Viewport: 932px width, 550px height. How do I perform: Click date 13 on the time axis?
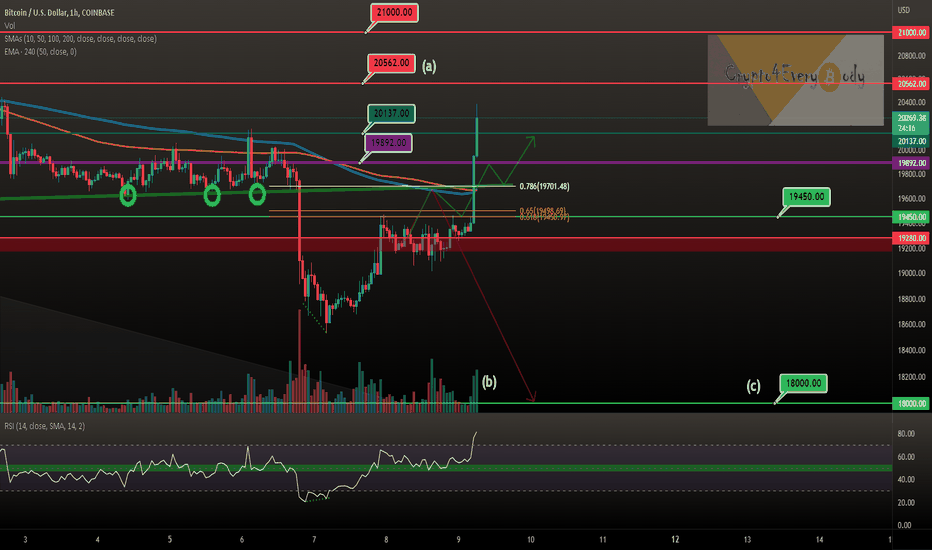[747, 540]
